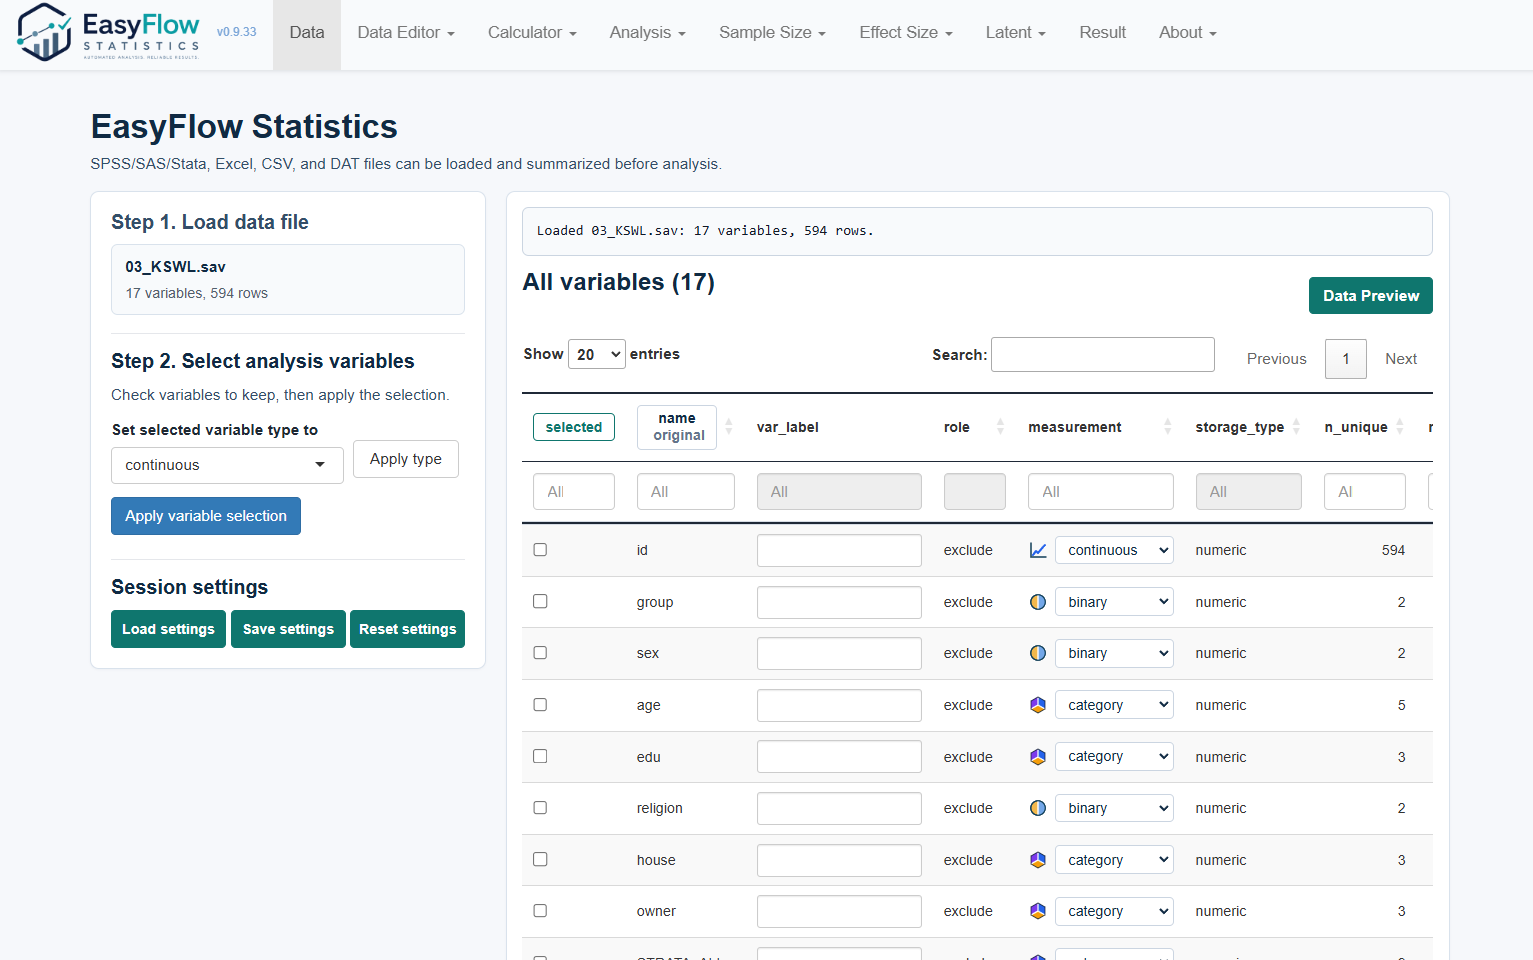Click the Save settings button

pos(288,629)
